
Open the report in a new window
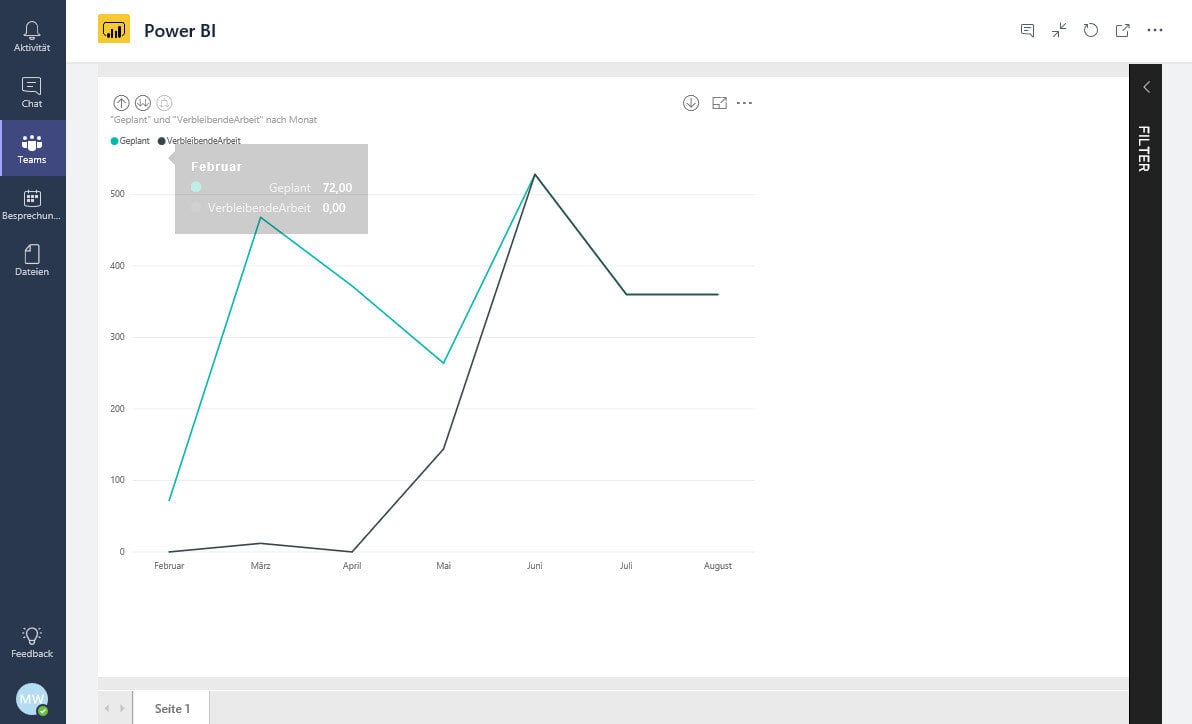pyautogui.click(x=1123, y=30)
